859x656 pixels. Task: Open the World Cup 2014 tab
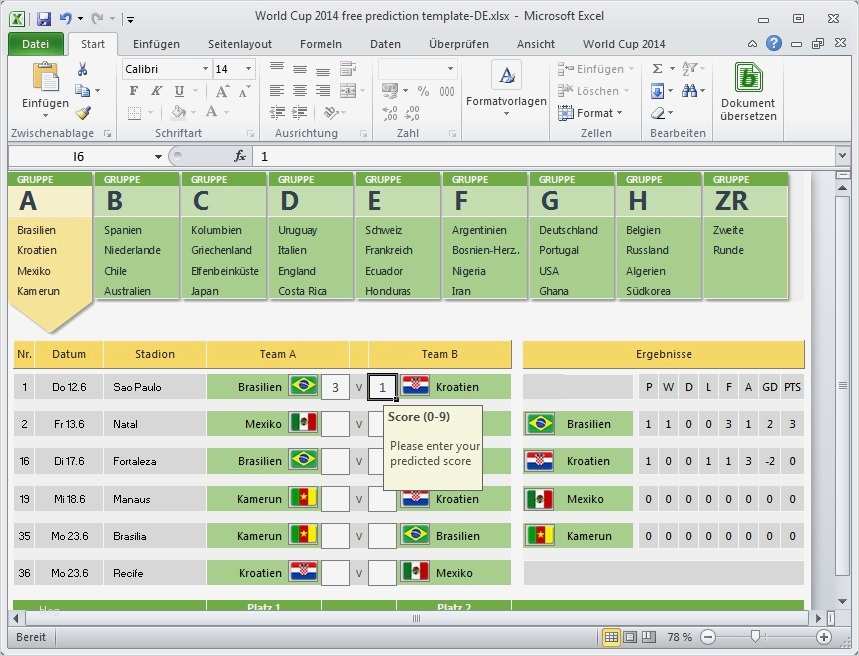click(x=624, y=44)
